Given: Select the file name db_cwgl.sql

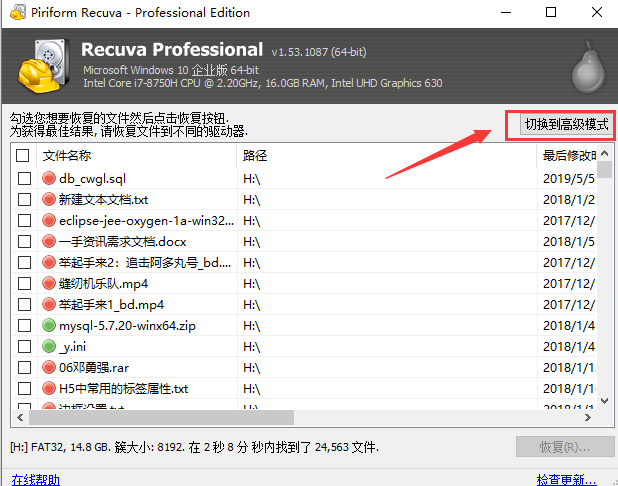Looking at the screenshot, I should (x=92, y=179).
